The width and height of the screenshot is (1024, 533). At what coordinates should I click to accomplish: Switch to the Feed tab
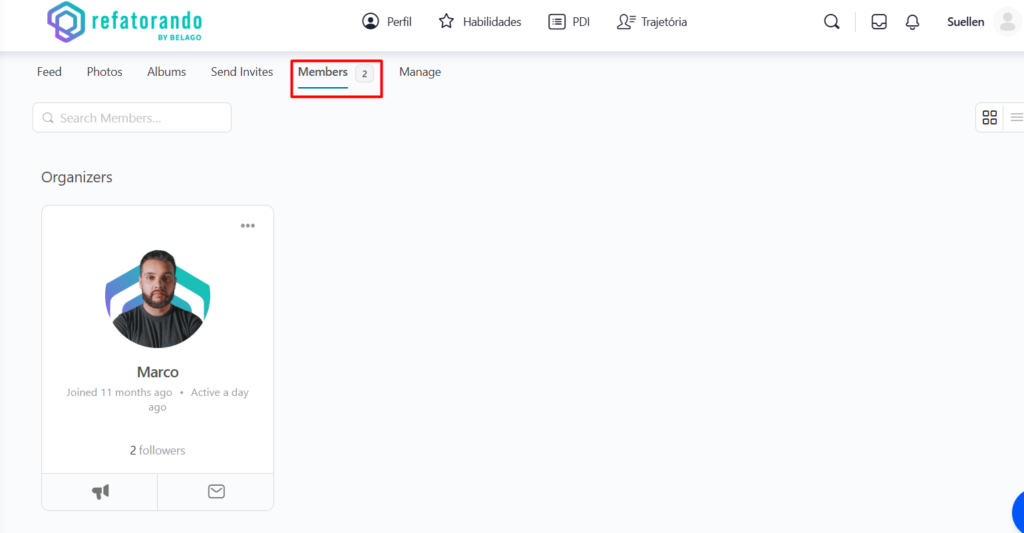49,72
